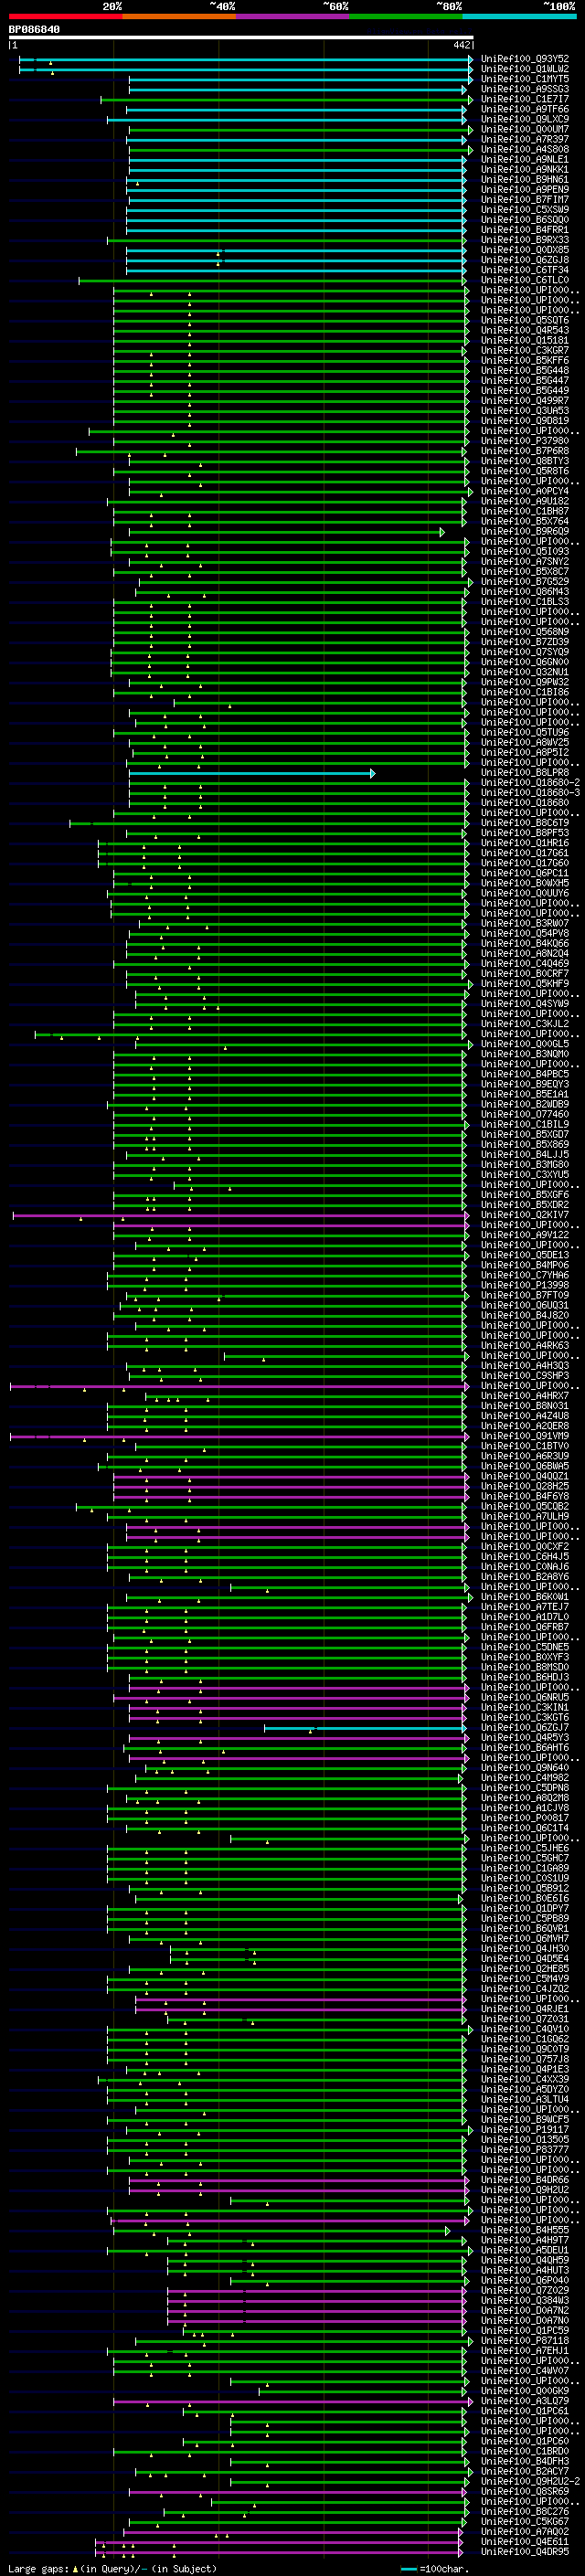585x2576 pixels.
Task: Select the UniRef100_B9HN61 label
Action: pos(525,179)
